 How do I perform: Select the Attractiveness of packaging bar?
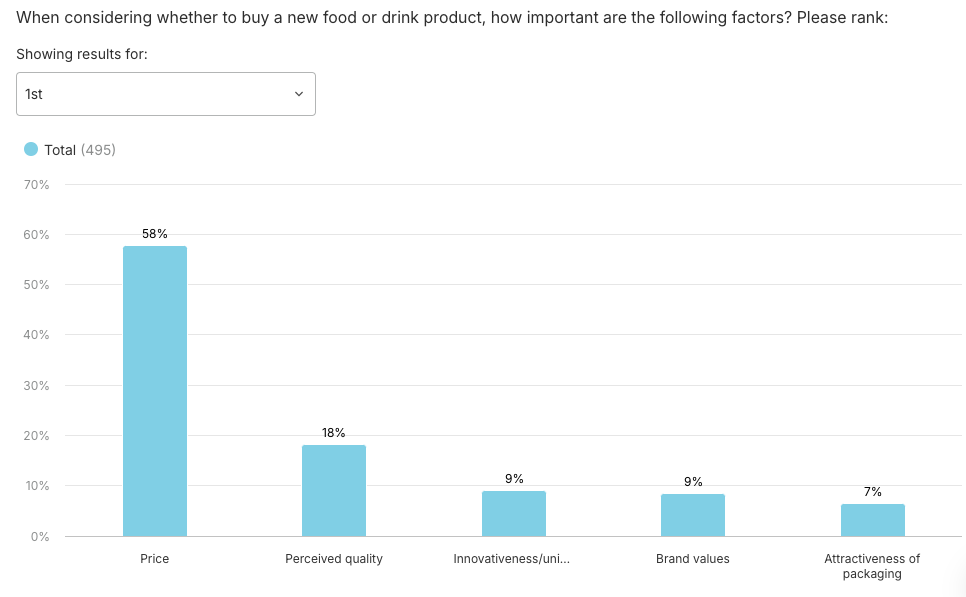(872, 520)
